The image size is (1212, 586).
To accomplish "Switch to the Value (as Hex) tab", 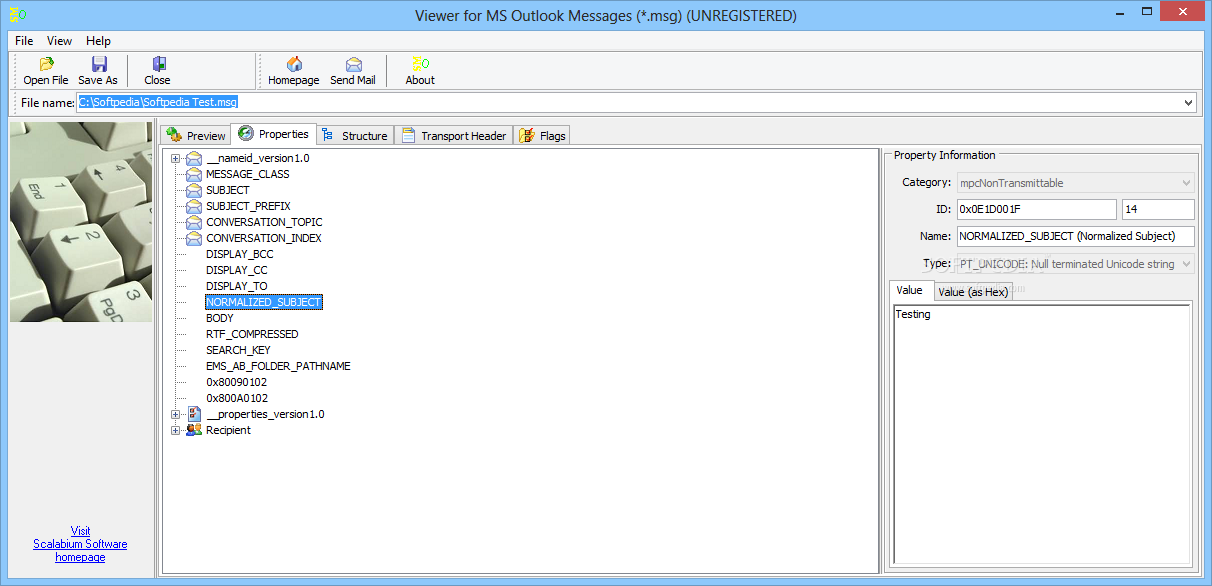I will point(973,292).
